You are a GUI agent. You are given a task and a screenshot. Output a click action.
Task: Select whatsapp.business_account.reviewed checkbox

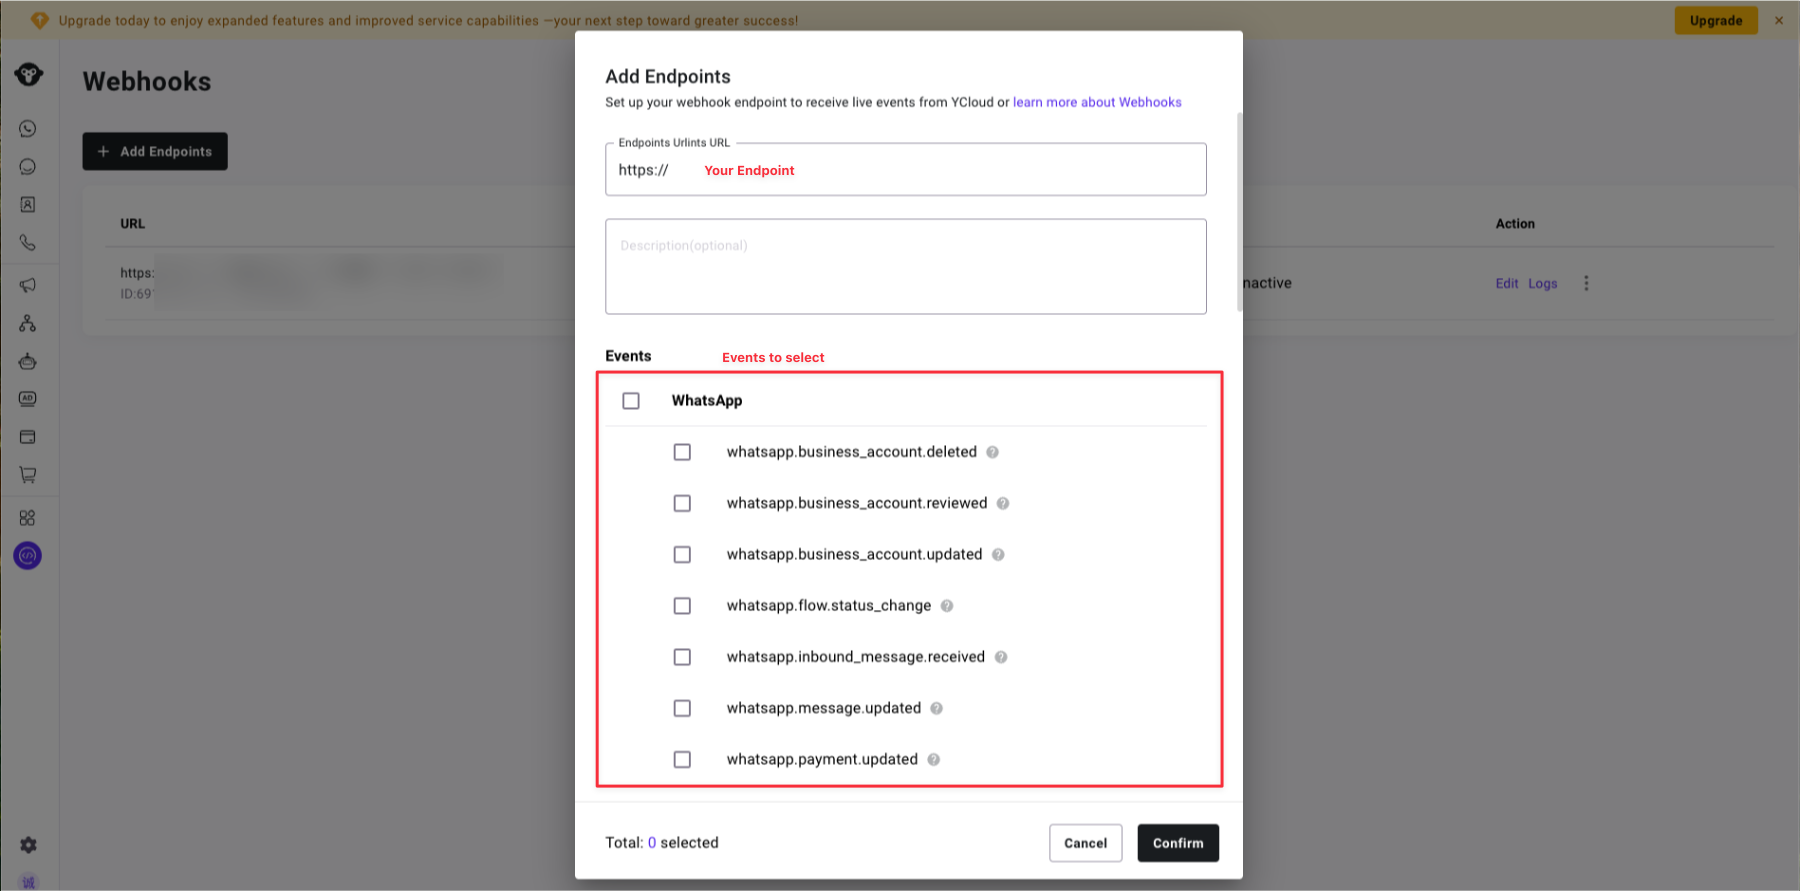coord(682,503)
